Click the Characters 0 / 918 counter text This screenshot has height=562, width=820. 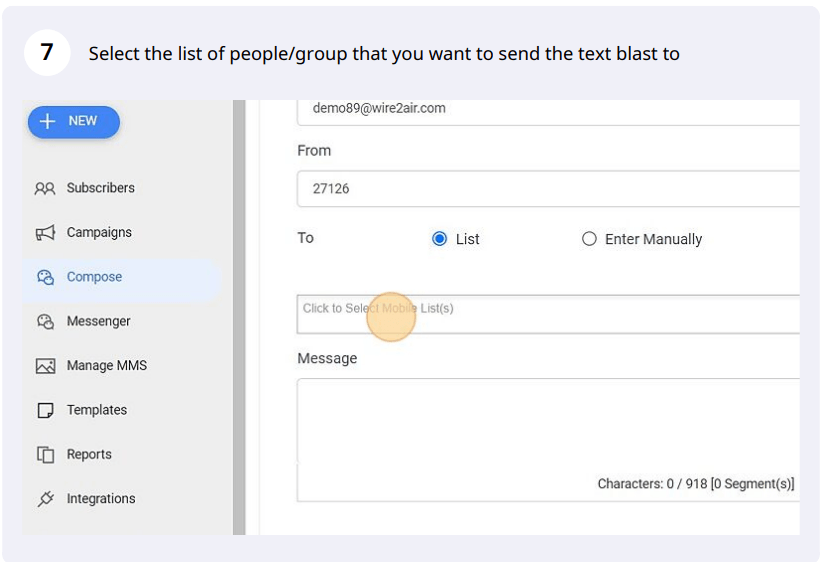pyautogui.click(x=696, y=484)
